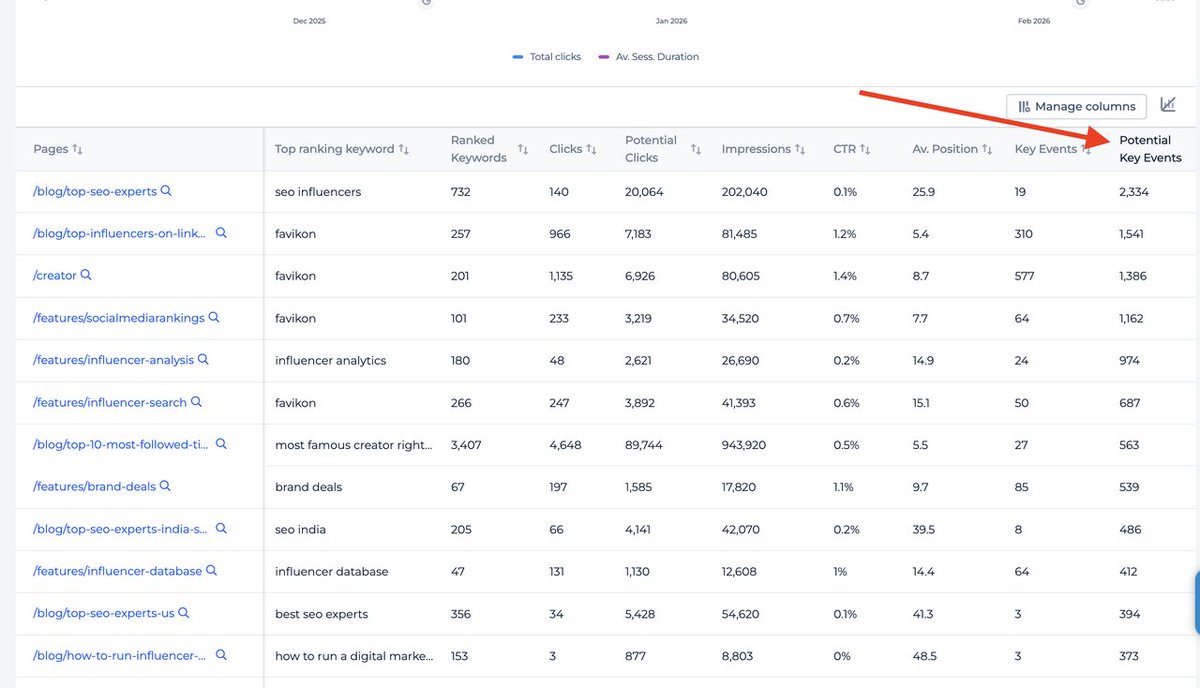Click magnifier beside /features/brand-deals

165,485
